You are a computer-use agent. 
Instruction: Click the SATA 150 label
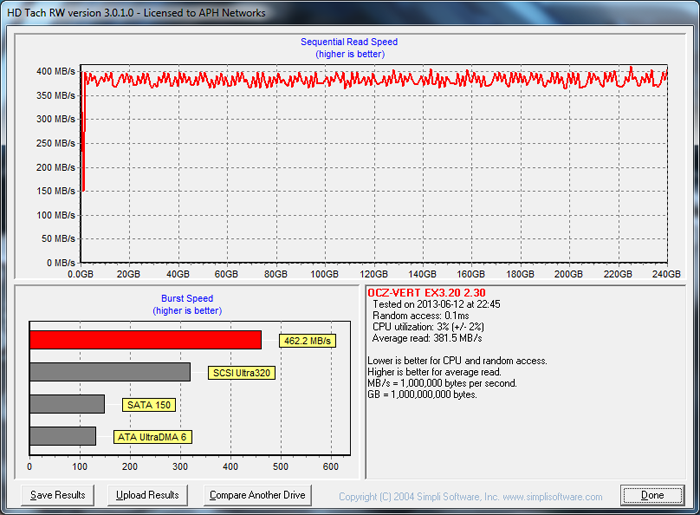pyautogui.click(x=149, y=405)
